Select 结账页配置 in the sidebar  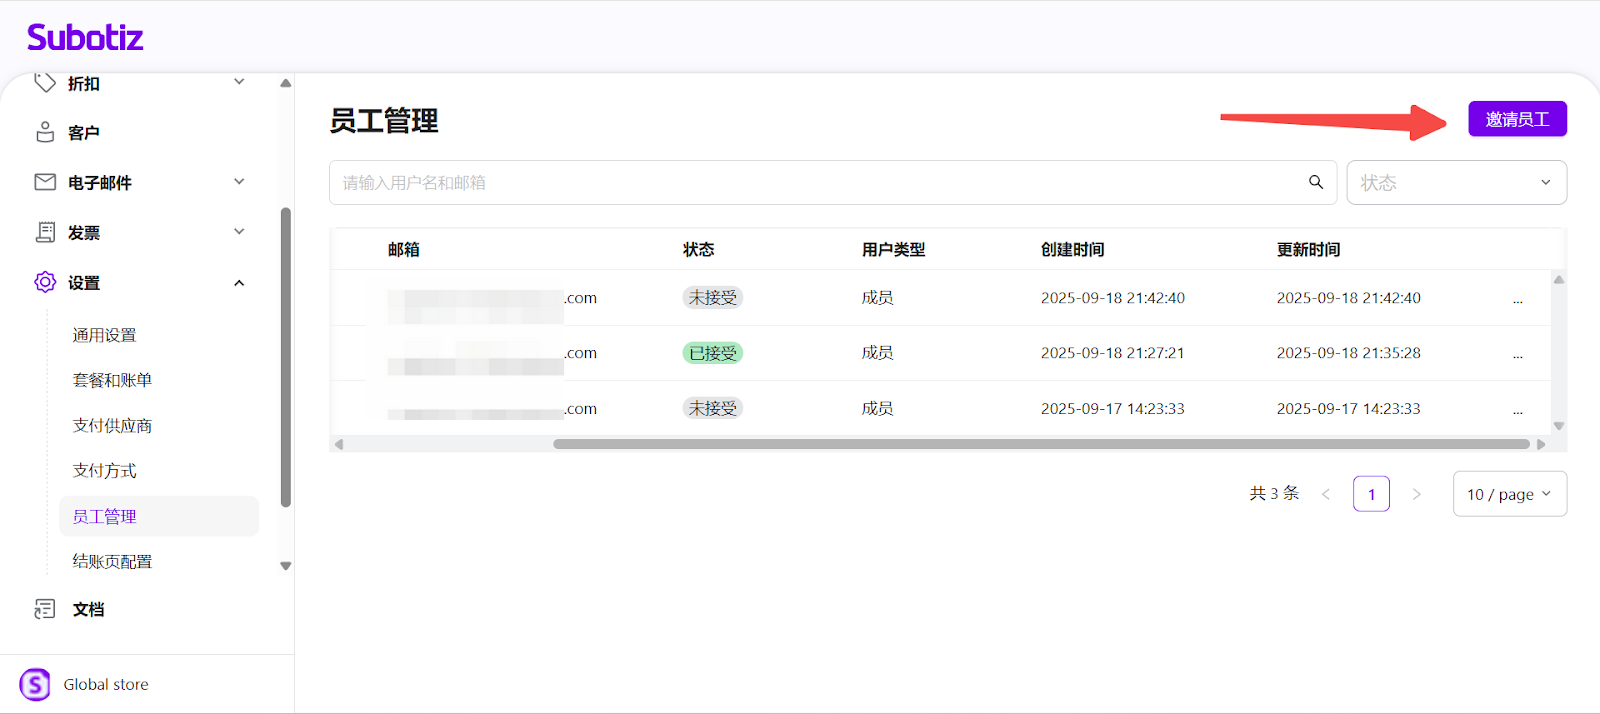112,562
